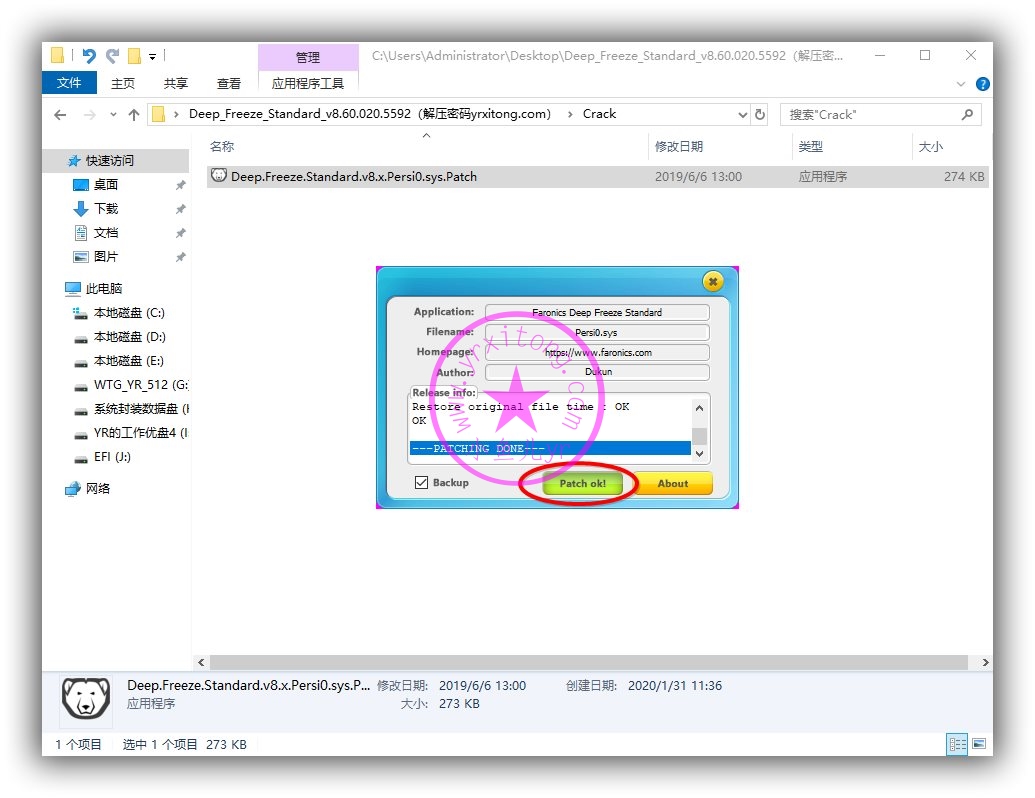This screenshot has width=1035, height=798.
Task: Open 本地磁盘 (E:) drive
Action: (x=129, y=360)
